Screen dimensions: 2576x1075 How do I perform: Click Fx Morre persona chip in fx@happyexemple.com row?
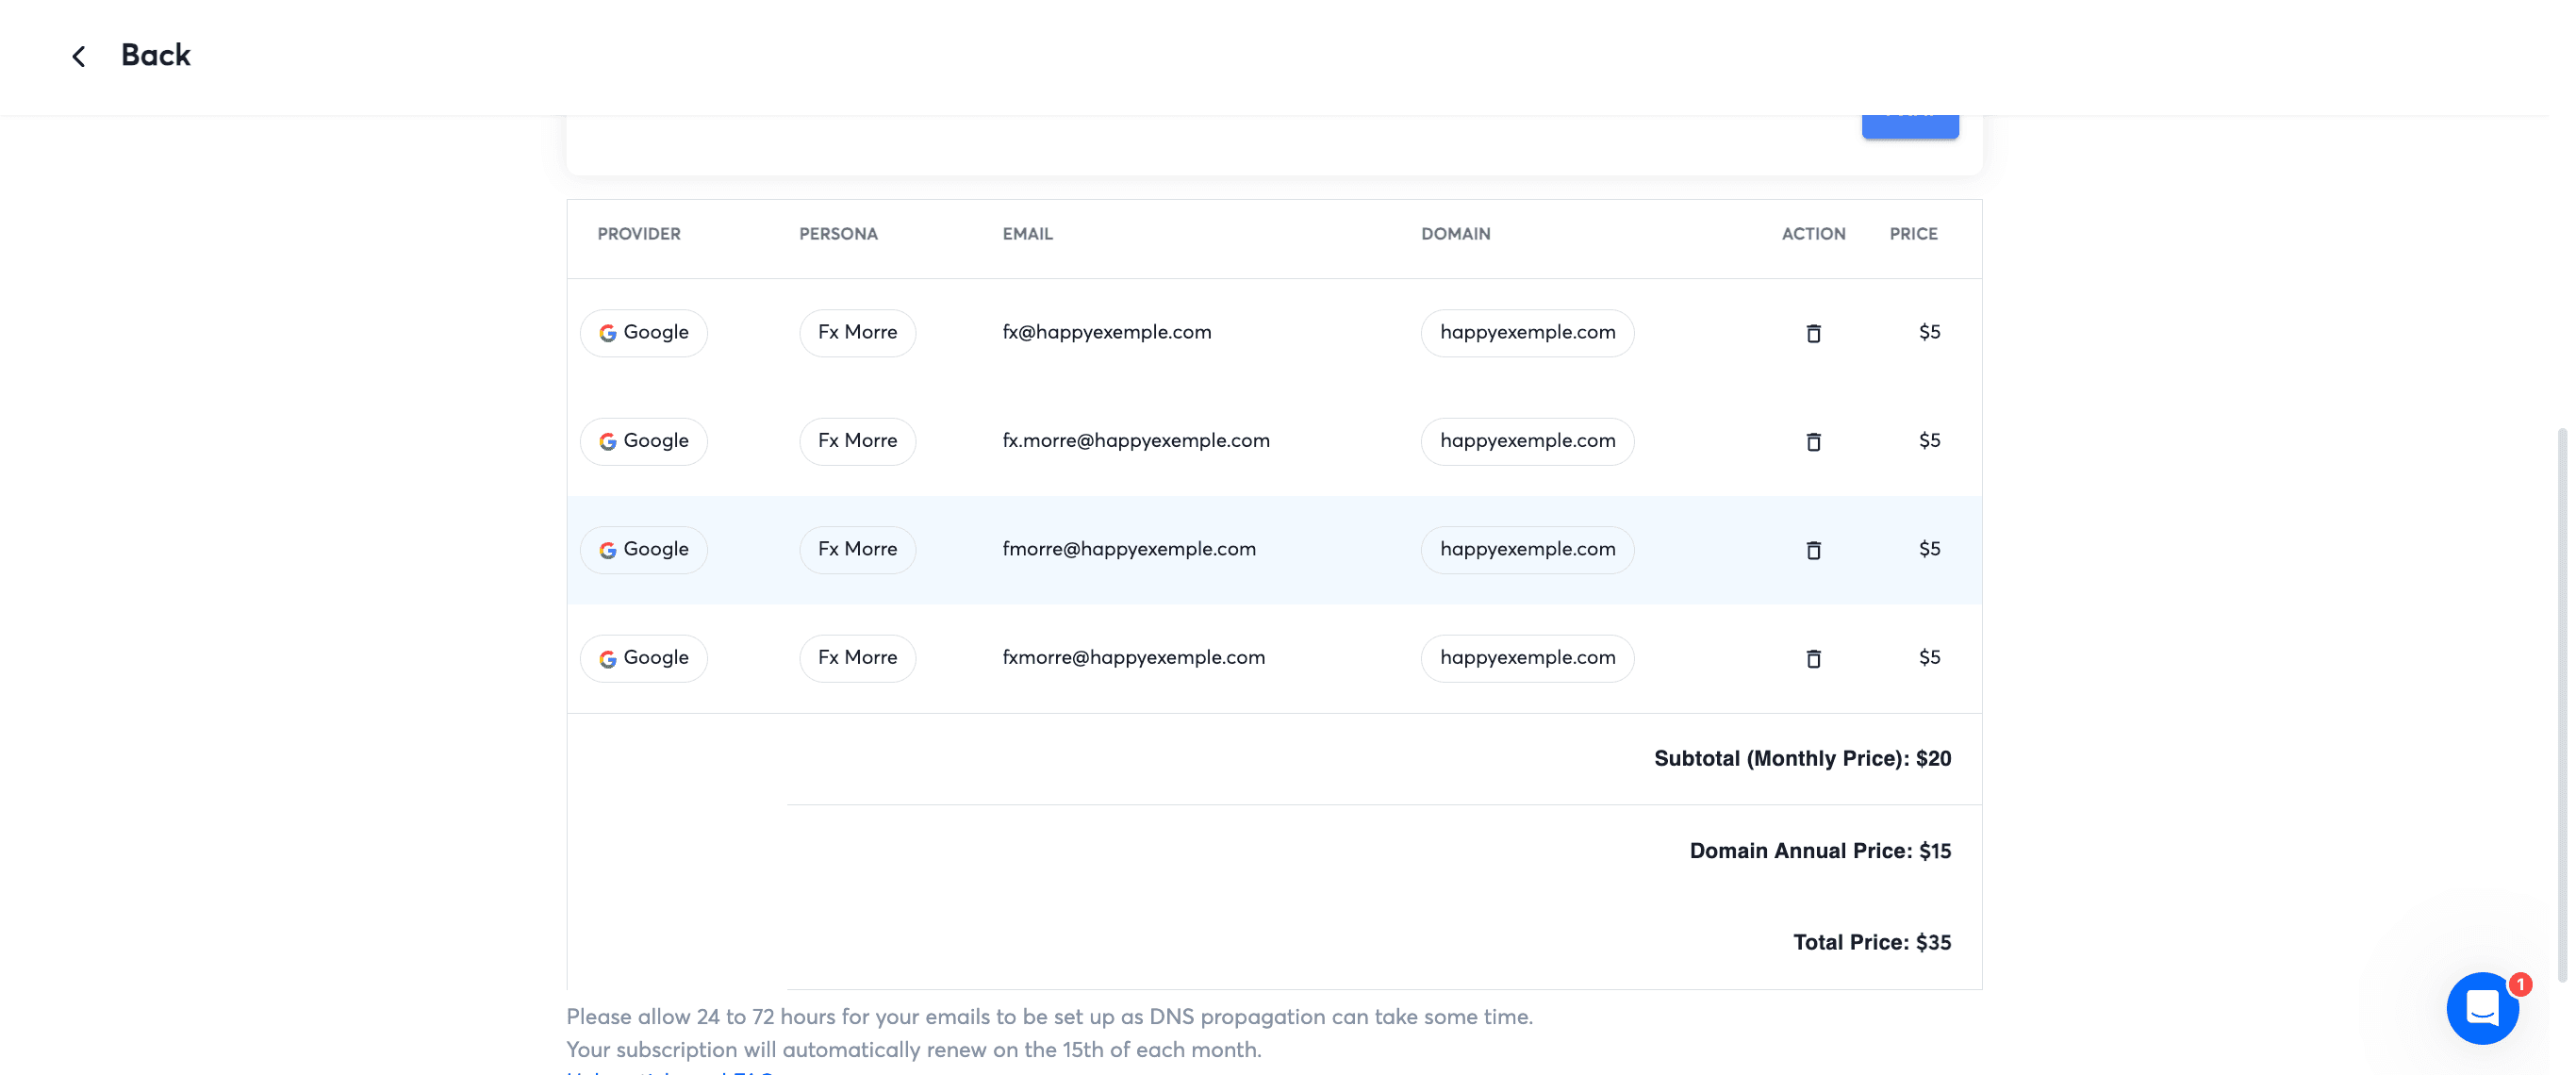point(857,333)
